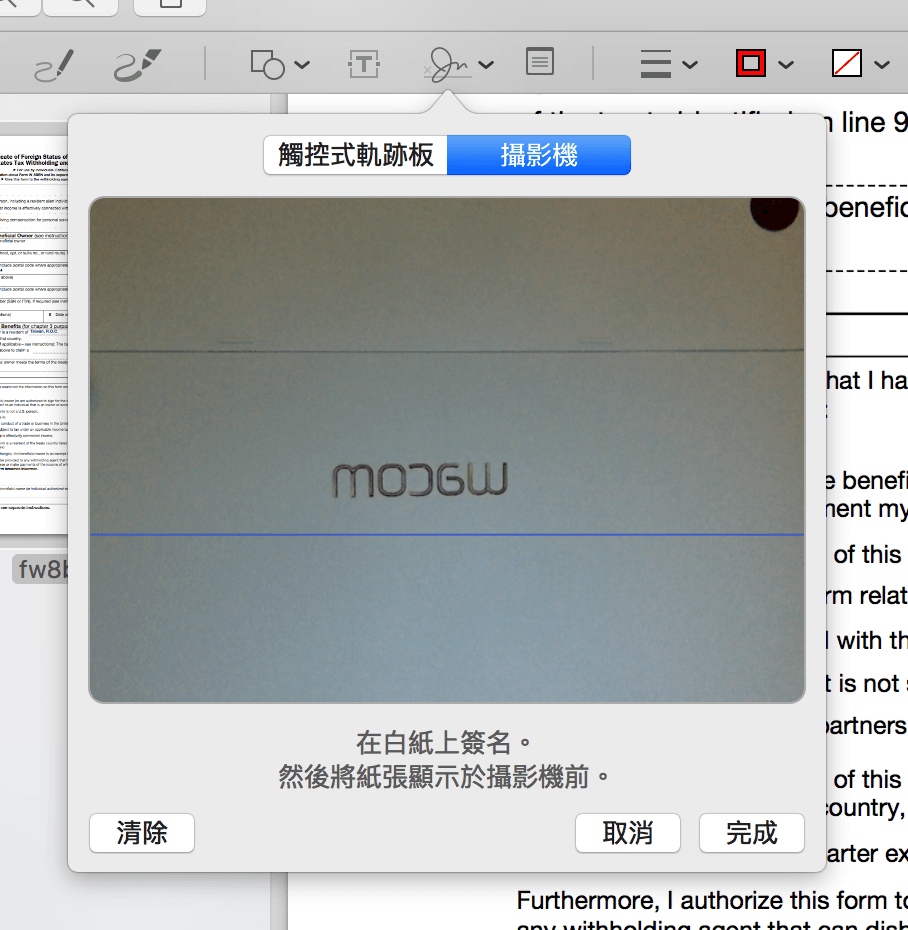908x930 pixels.
Task: Open the line style menu icon
Action: click(x=656, y=64)
